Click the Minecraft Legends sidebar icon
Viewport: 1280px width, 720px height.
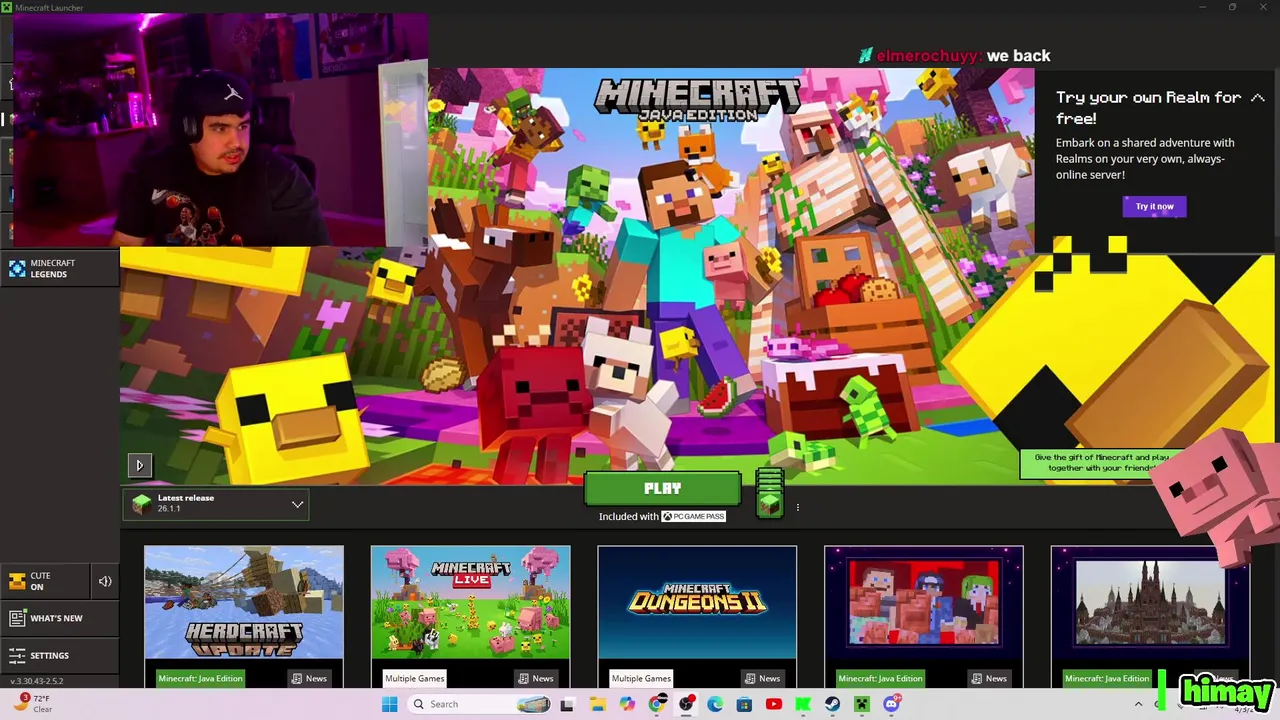coord(17,268)
